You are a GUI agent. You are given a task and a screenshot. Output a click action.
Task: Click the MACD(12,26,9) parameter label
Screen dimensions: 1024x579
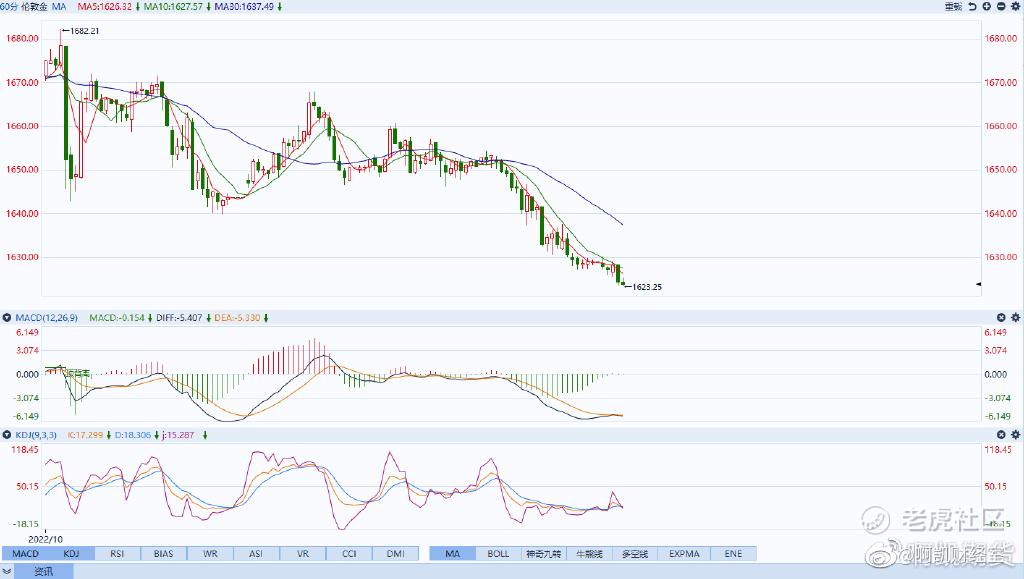(x=46, y=318)
